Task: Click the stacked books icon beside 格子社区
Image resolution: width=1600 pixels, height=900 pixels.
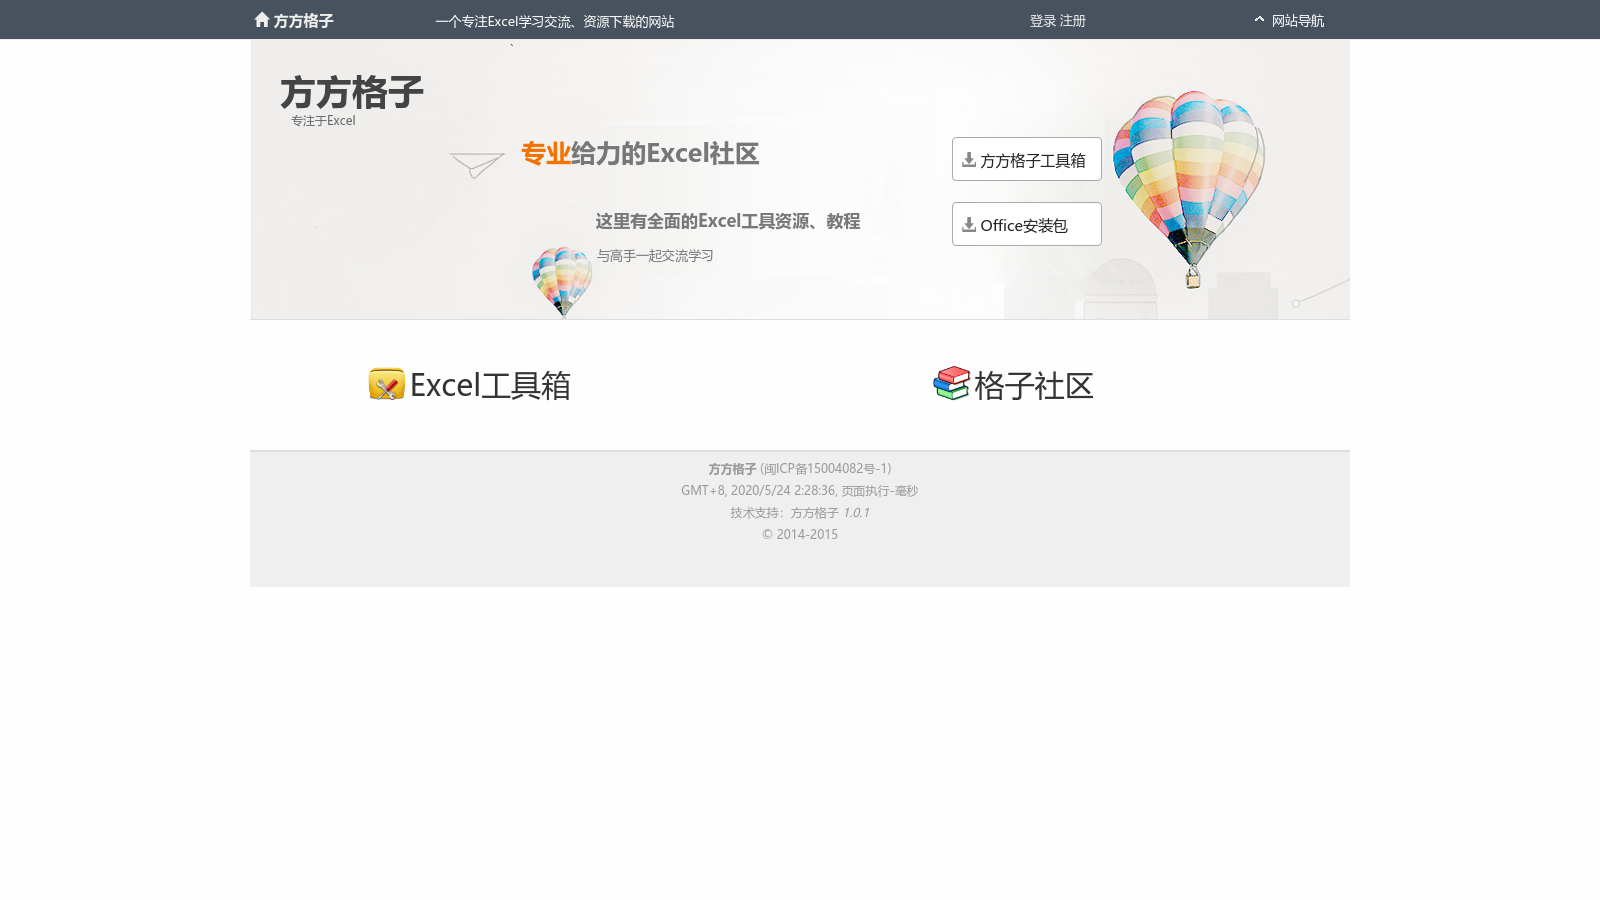Action: coord(952,383)
